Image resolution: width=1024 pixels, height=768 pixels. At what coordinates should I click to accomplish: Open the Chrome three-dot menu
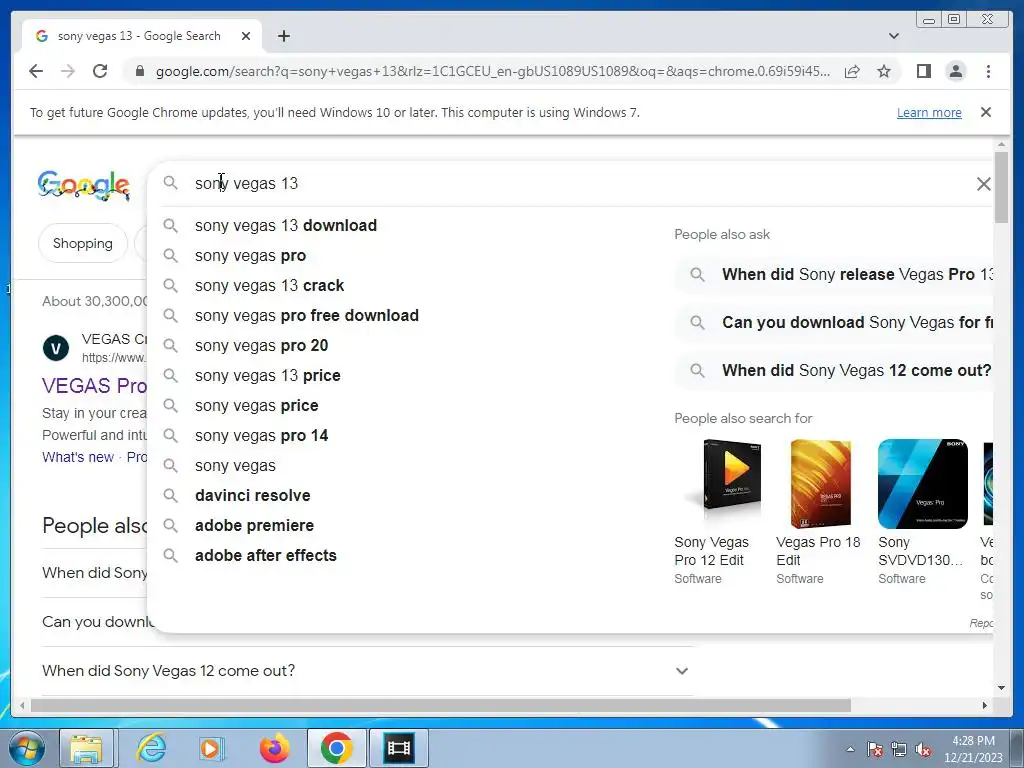[x=988, y=71]
